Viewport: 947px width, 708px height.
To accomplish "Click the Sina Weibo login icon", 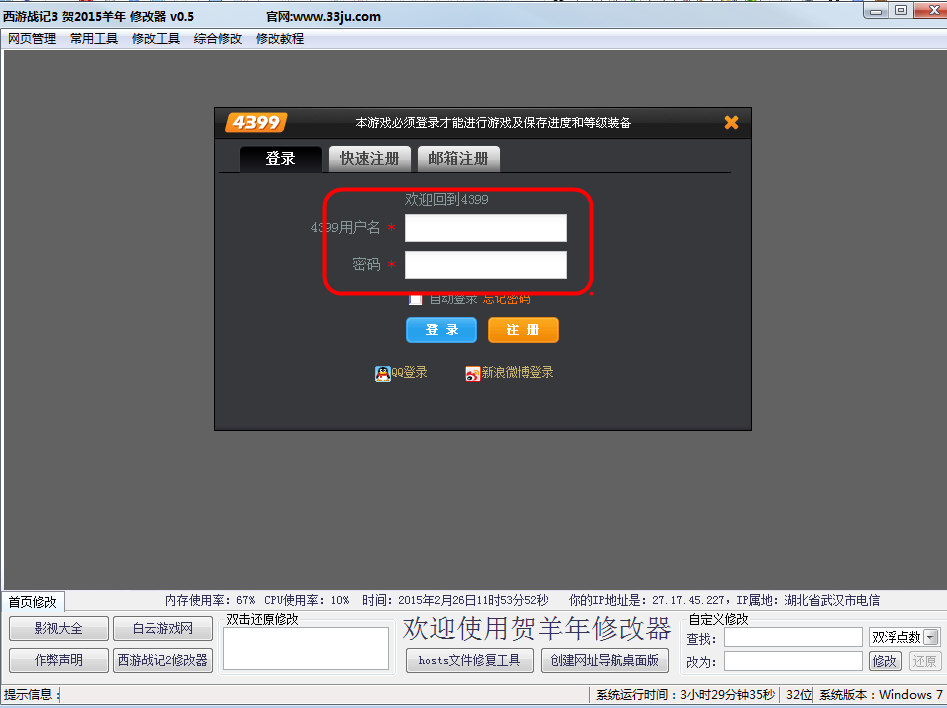I will tap(472, 373).
